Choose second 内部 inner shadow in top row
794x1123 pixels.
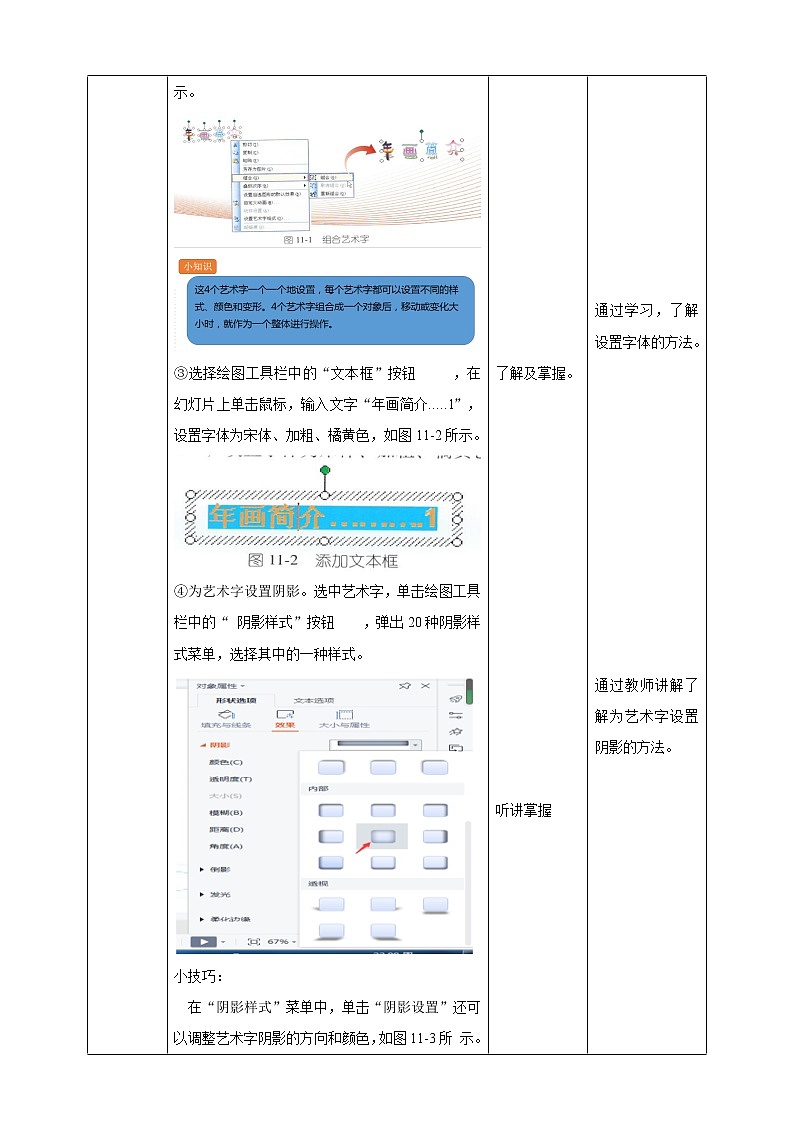point(383,811)
